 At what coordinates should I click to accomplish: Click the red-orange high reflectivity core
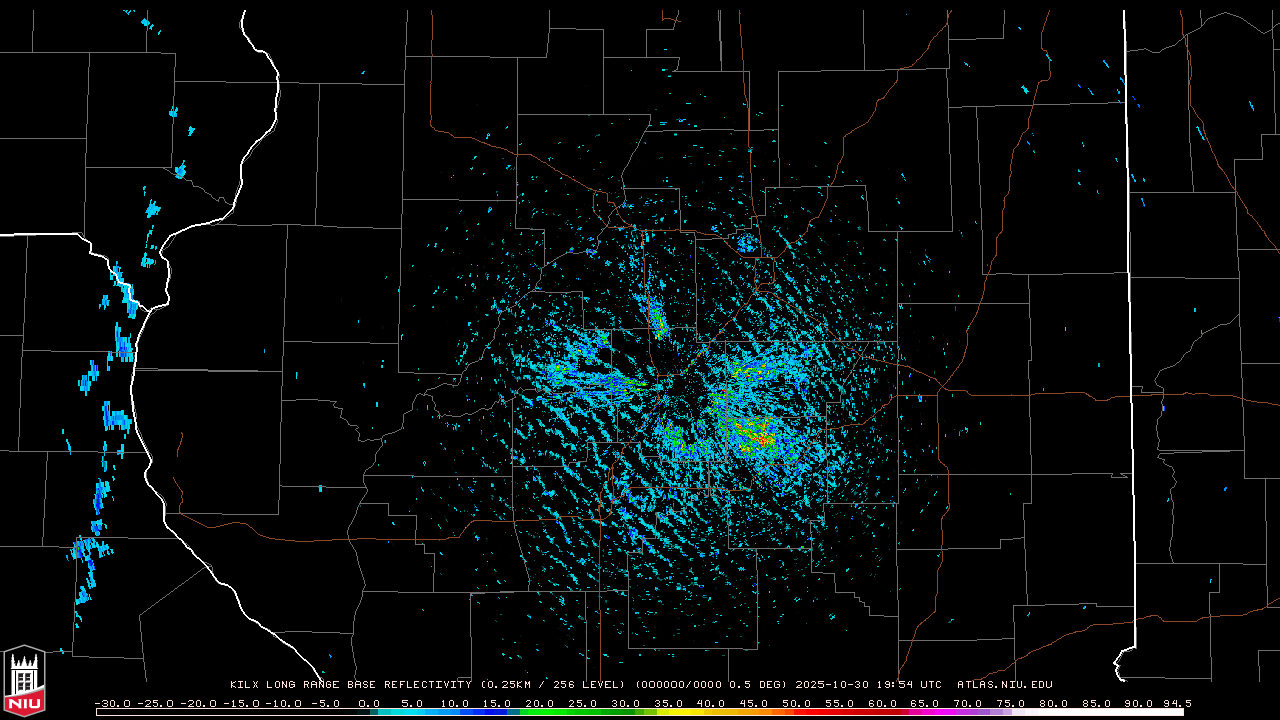[762, 439]
